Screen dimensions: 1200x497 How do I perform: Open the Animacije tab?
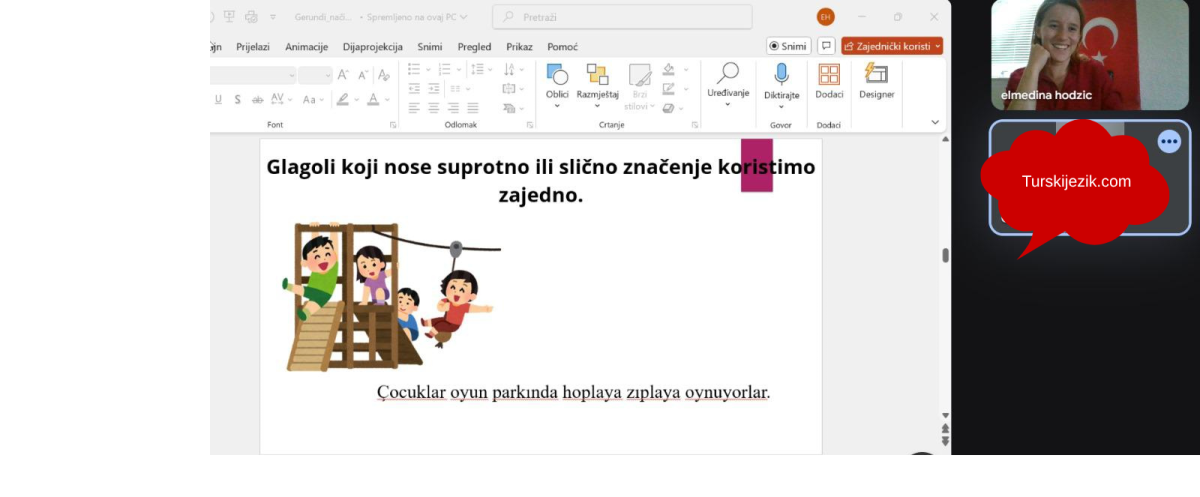pyautogui.click(x=306, y=47)
